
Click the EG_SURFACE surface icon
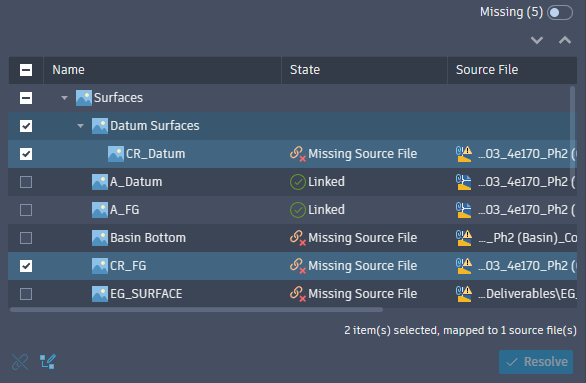(100, 294)
